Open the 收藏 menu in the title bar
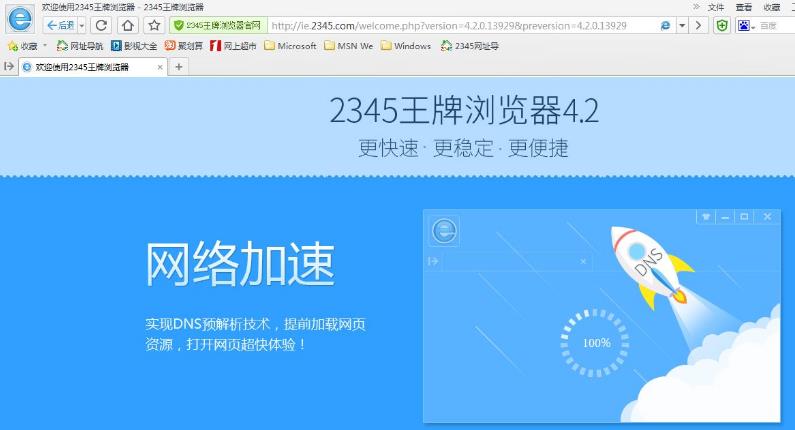The image size is (795, 430). pyautogui.click(x=772, y=7)
